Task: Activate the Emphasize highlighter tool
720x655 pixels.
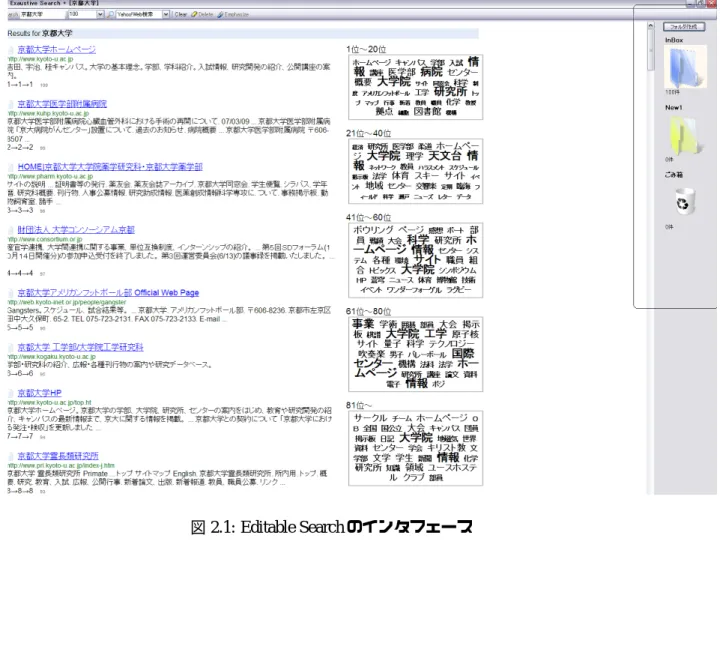Action: (233, 14)
